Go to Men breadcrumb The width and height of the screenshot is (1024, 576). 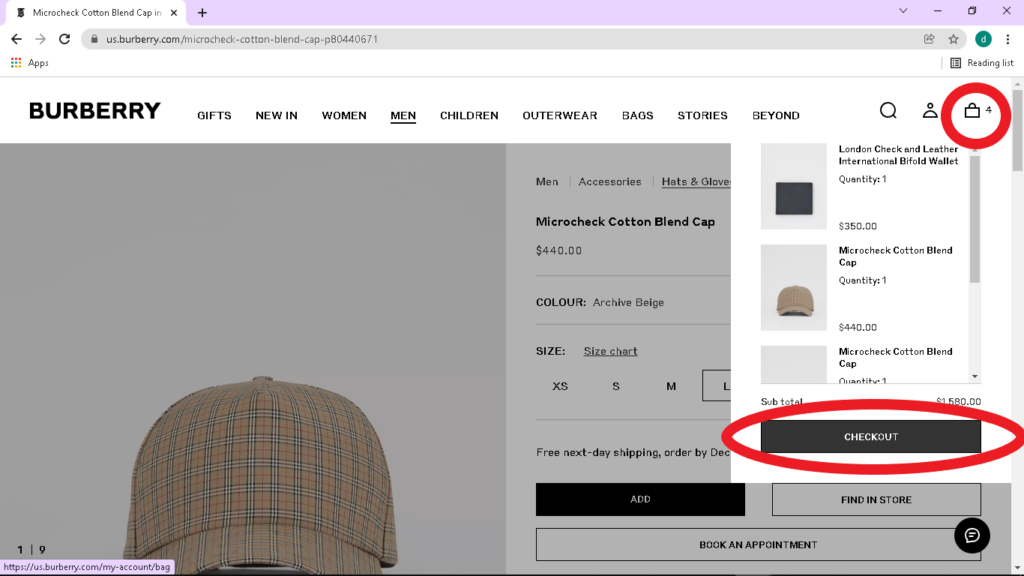click(547, 182)
